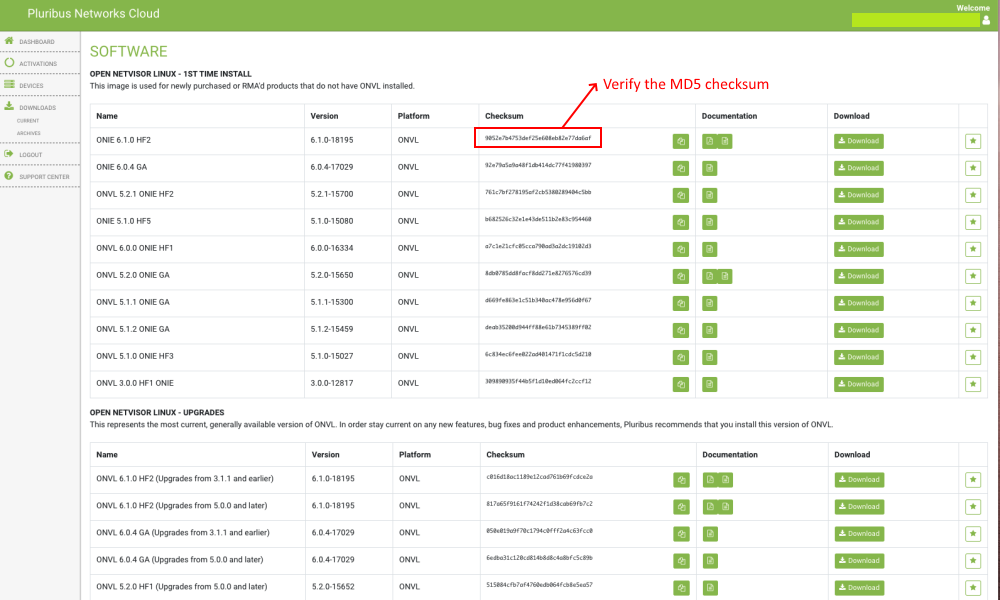Download ONVL 5.1.1 ONIE GA
This screenshot has height=600, width=1000.
pyautogui.click(x=858, y=304)
